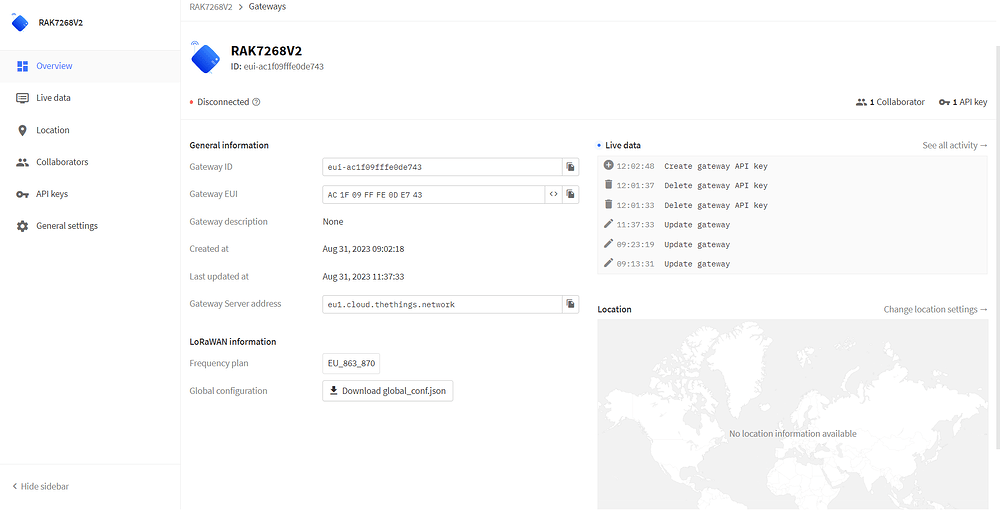Click the Disconnected status text
1000x524 pixels.
[223, 102]
